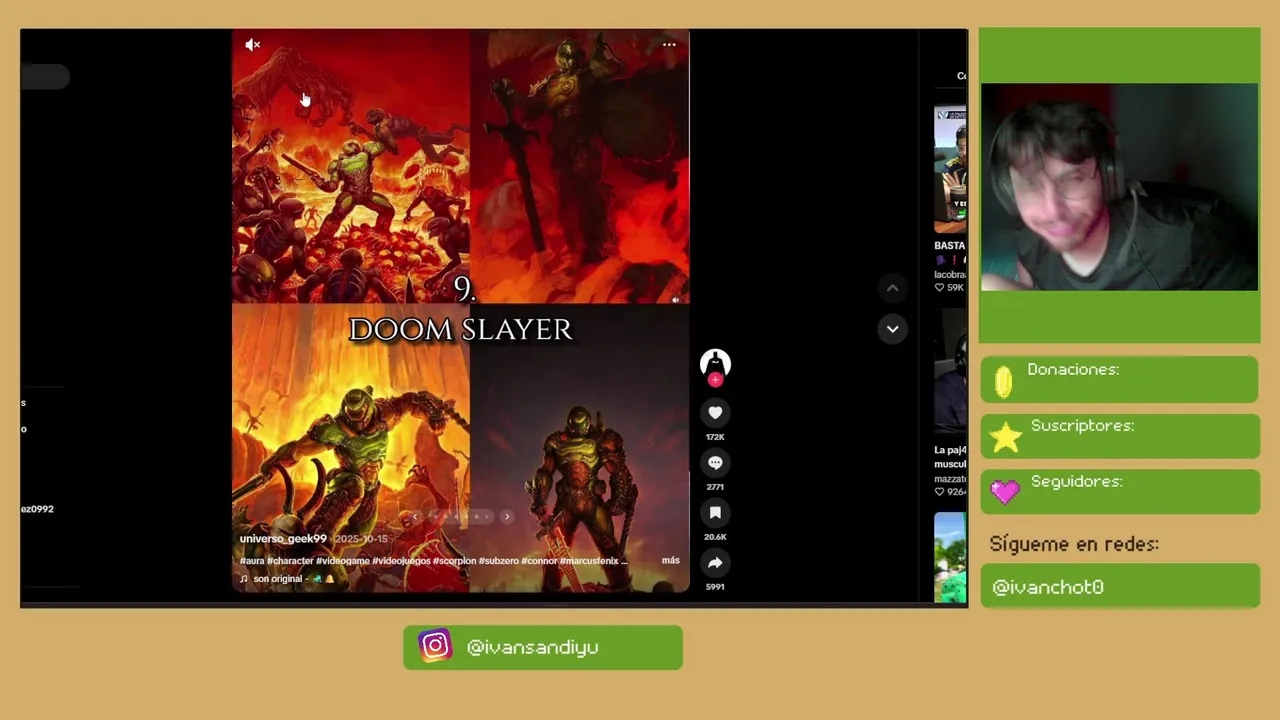The height and width of the screenshot is (720, 1280).
Task: Open the #aura hashtag
Action: tap(251, 561)
